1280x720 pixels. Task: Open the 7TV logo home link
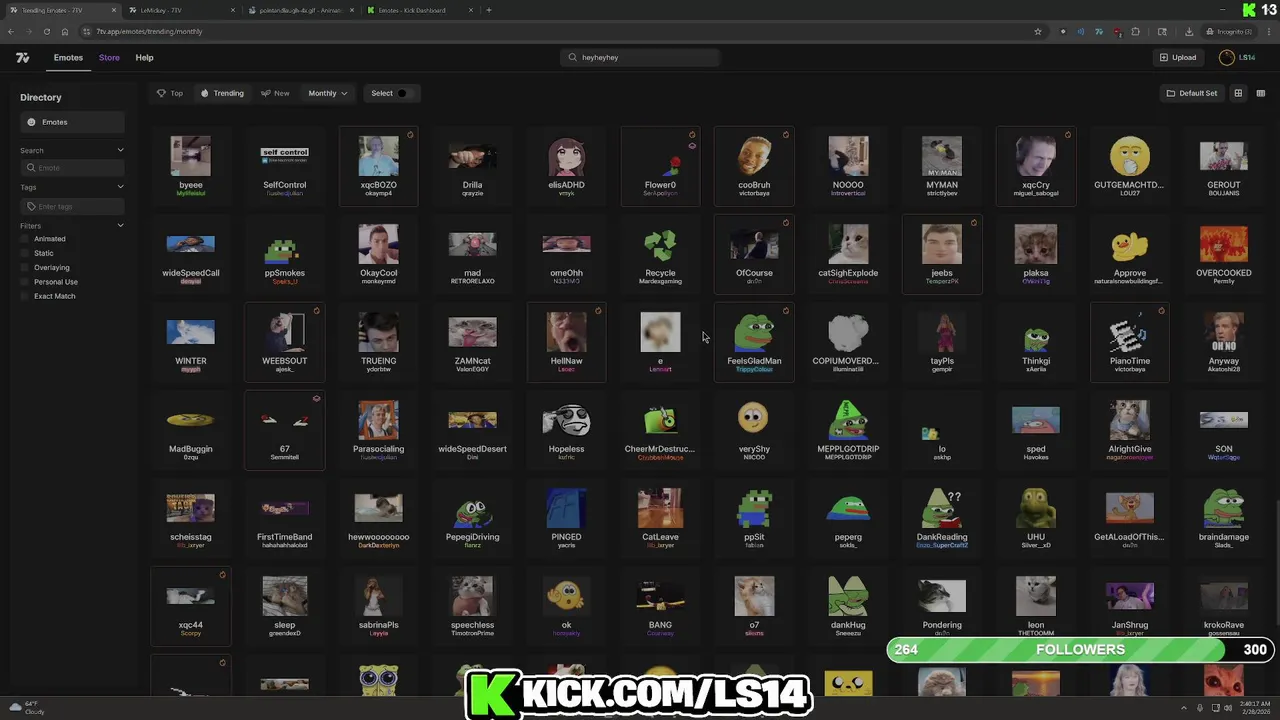pos(22,57)
